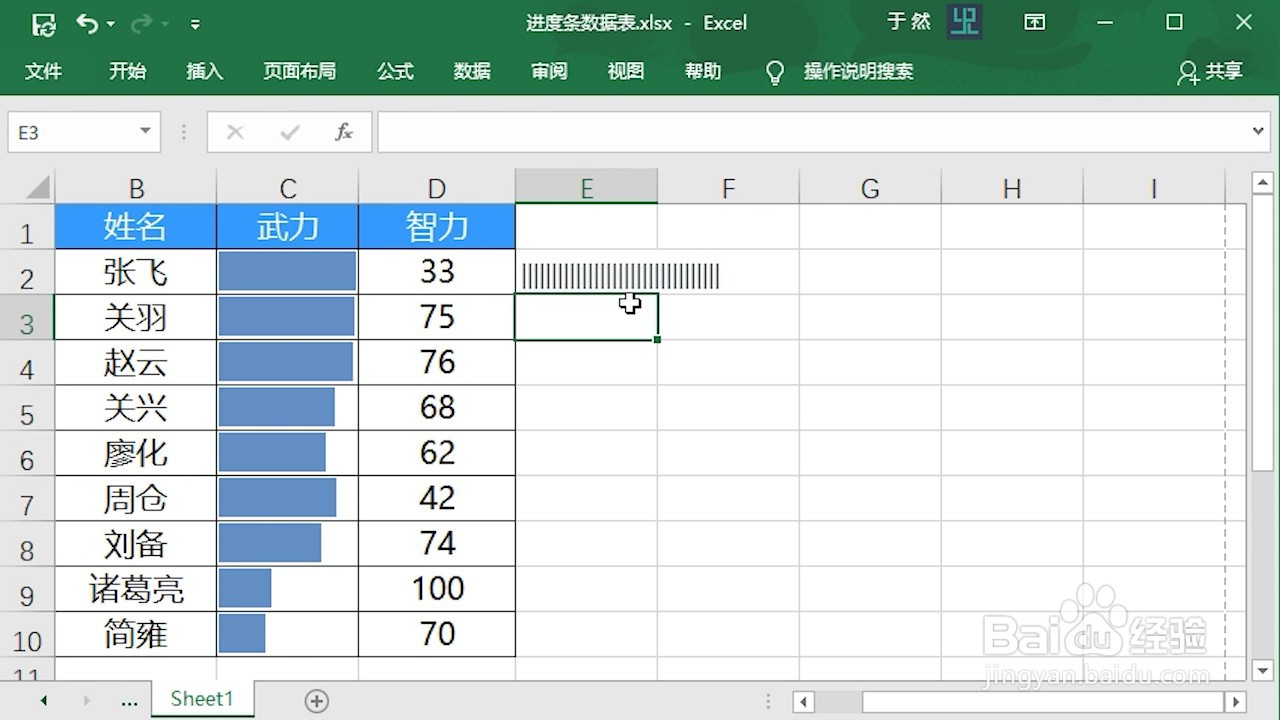Click the Cancel (X) icon beside formula bar
The image size is (1280, 720).
234,131
